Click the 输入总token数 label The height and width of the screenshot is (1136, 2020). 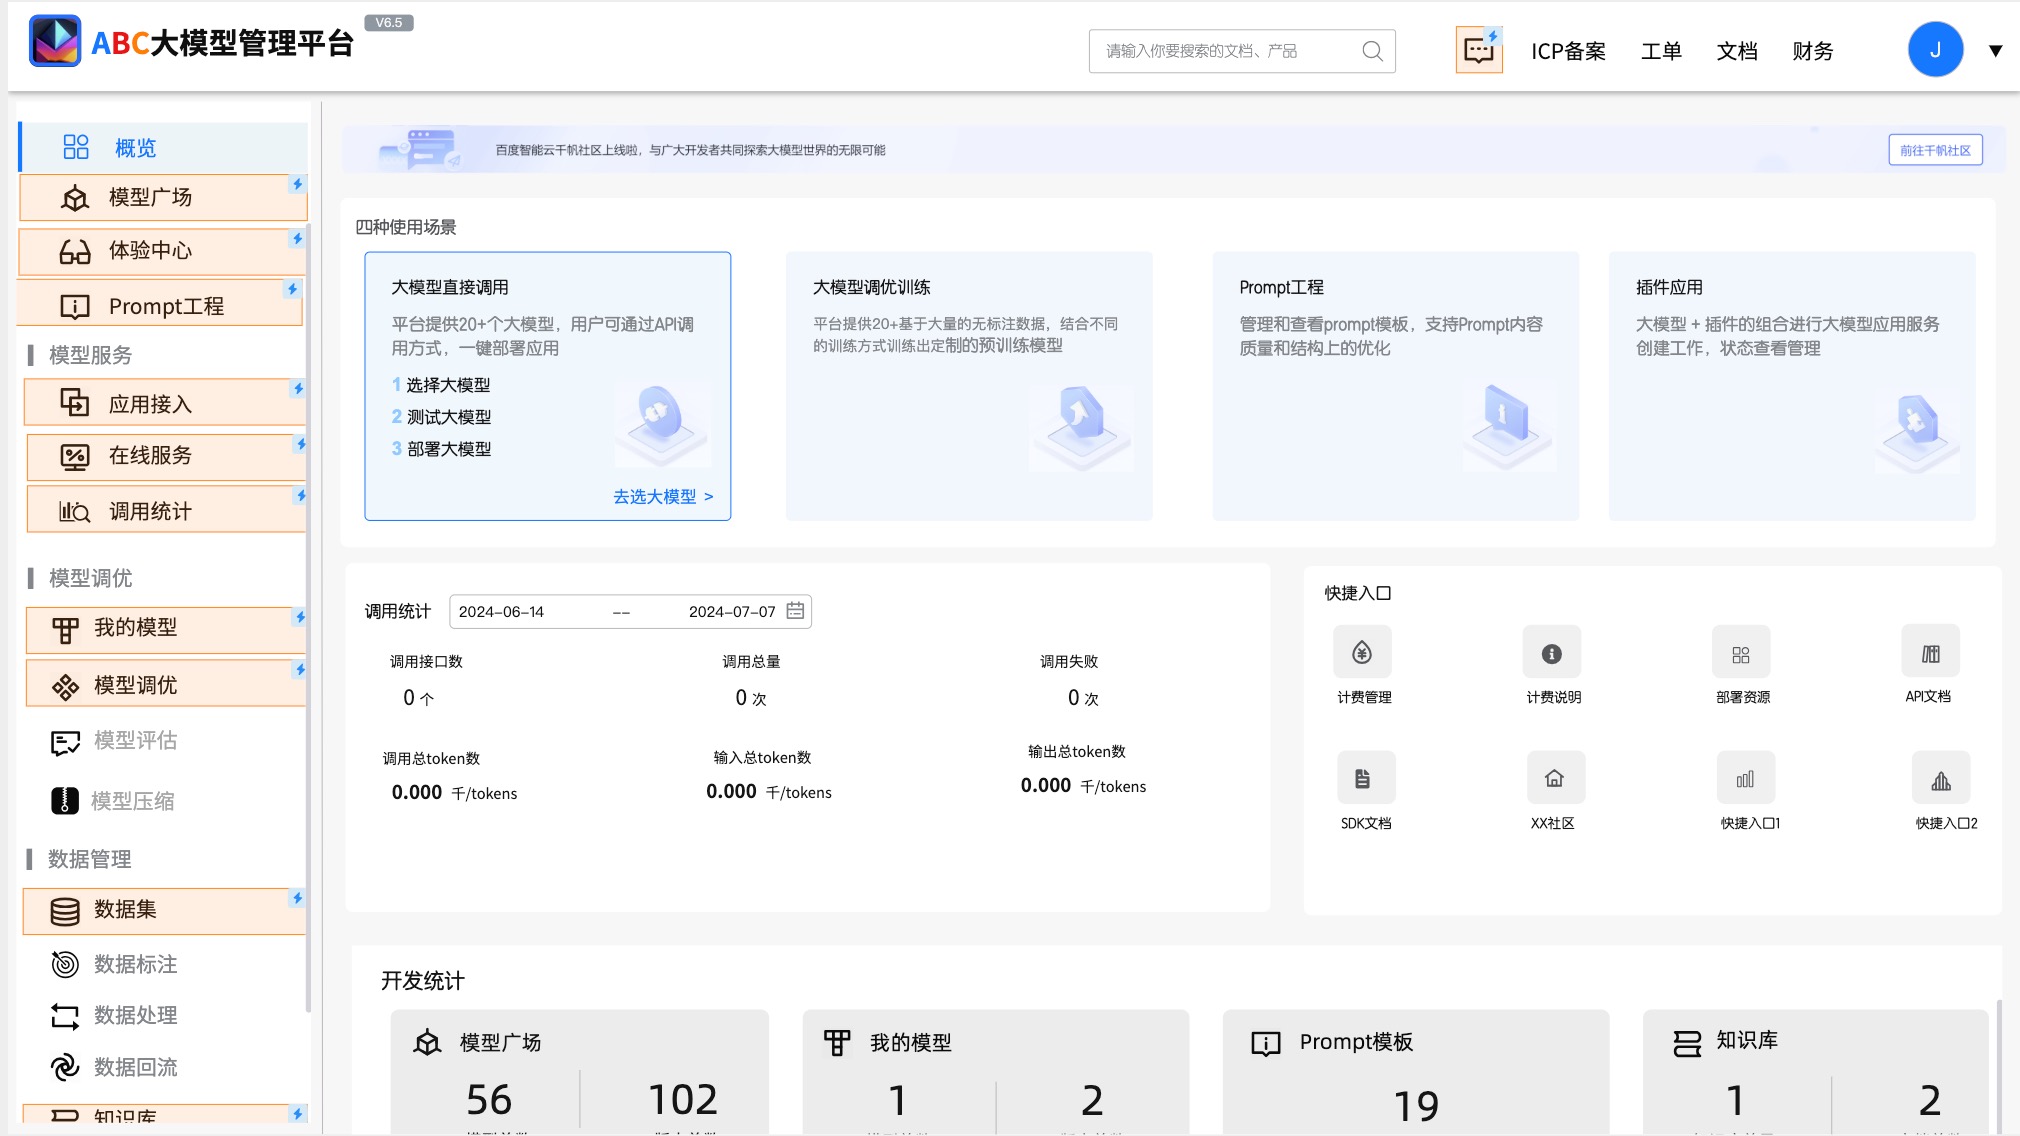(x=762, y=757)
